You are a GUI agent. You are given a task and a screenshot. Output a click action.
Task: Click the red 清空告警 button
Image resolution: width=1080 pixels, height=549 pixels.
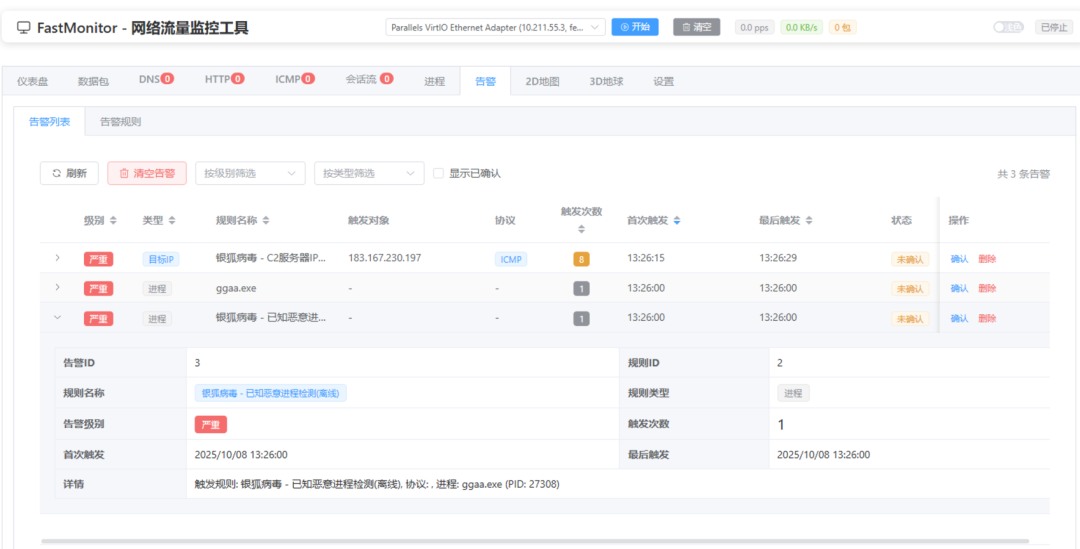[147, 174]
